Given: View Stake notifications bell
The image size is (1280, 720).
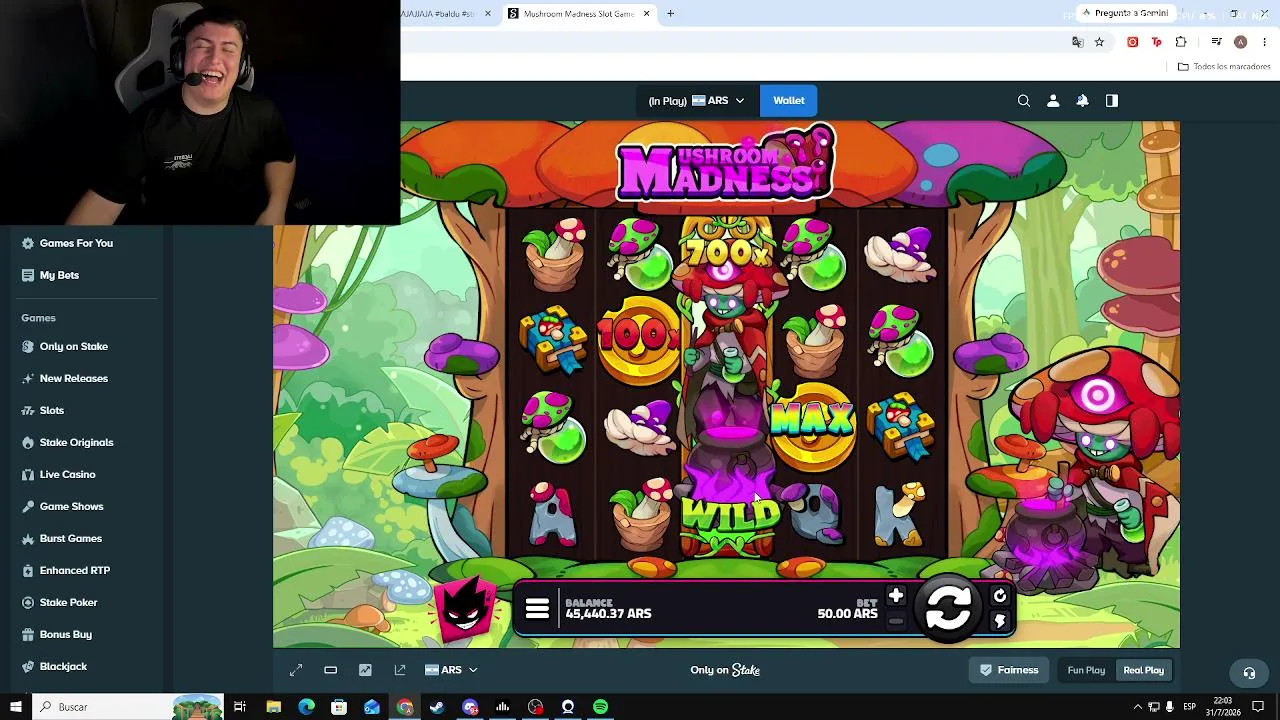Looking at the screenshot, I should [x=1082, y=100].
